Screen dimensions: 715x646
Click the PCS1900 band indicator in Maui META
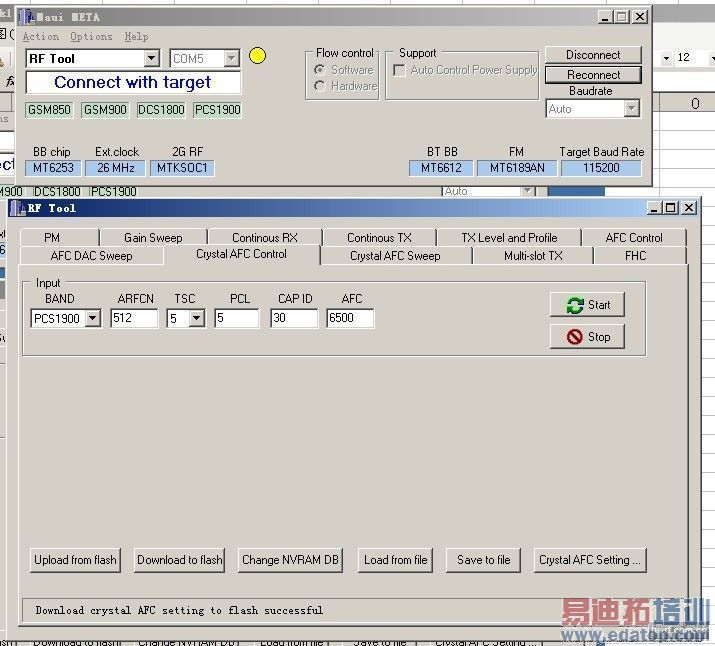(x=218, y=110)
